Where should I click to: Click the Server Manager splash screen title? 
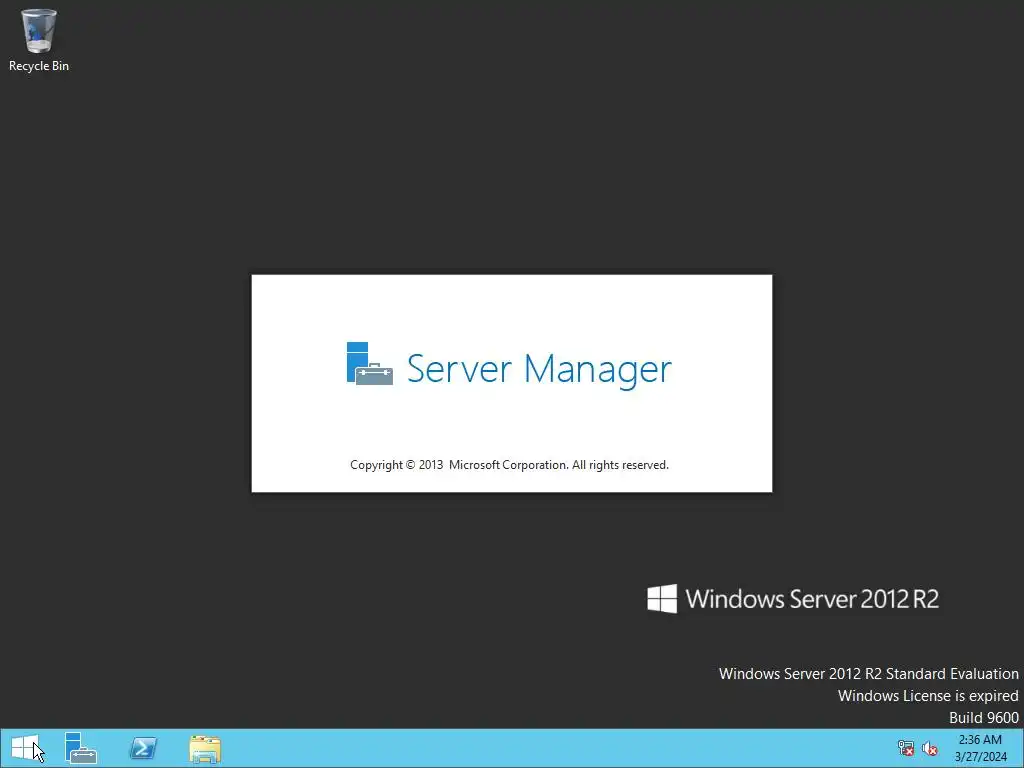click(539, 368)
